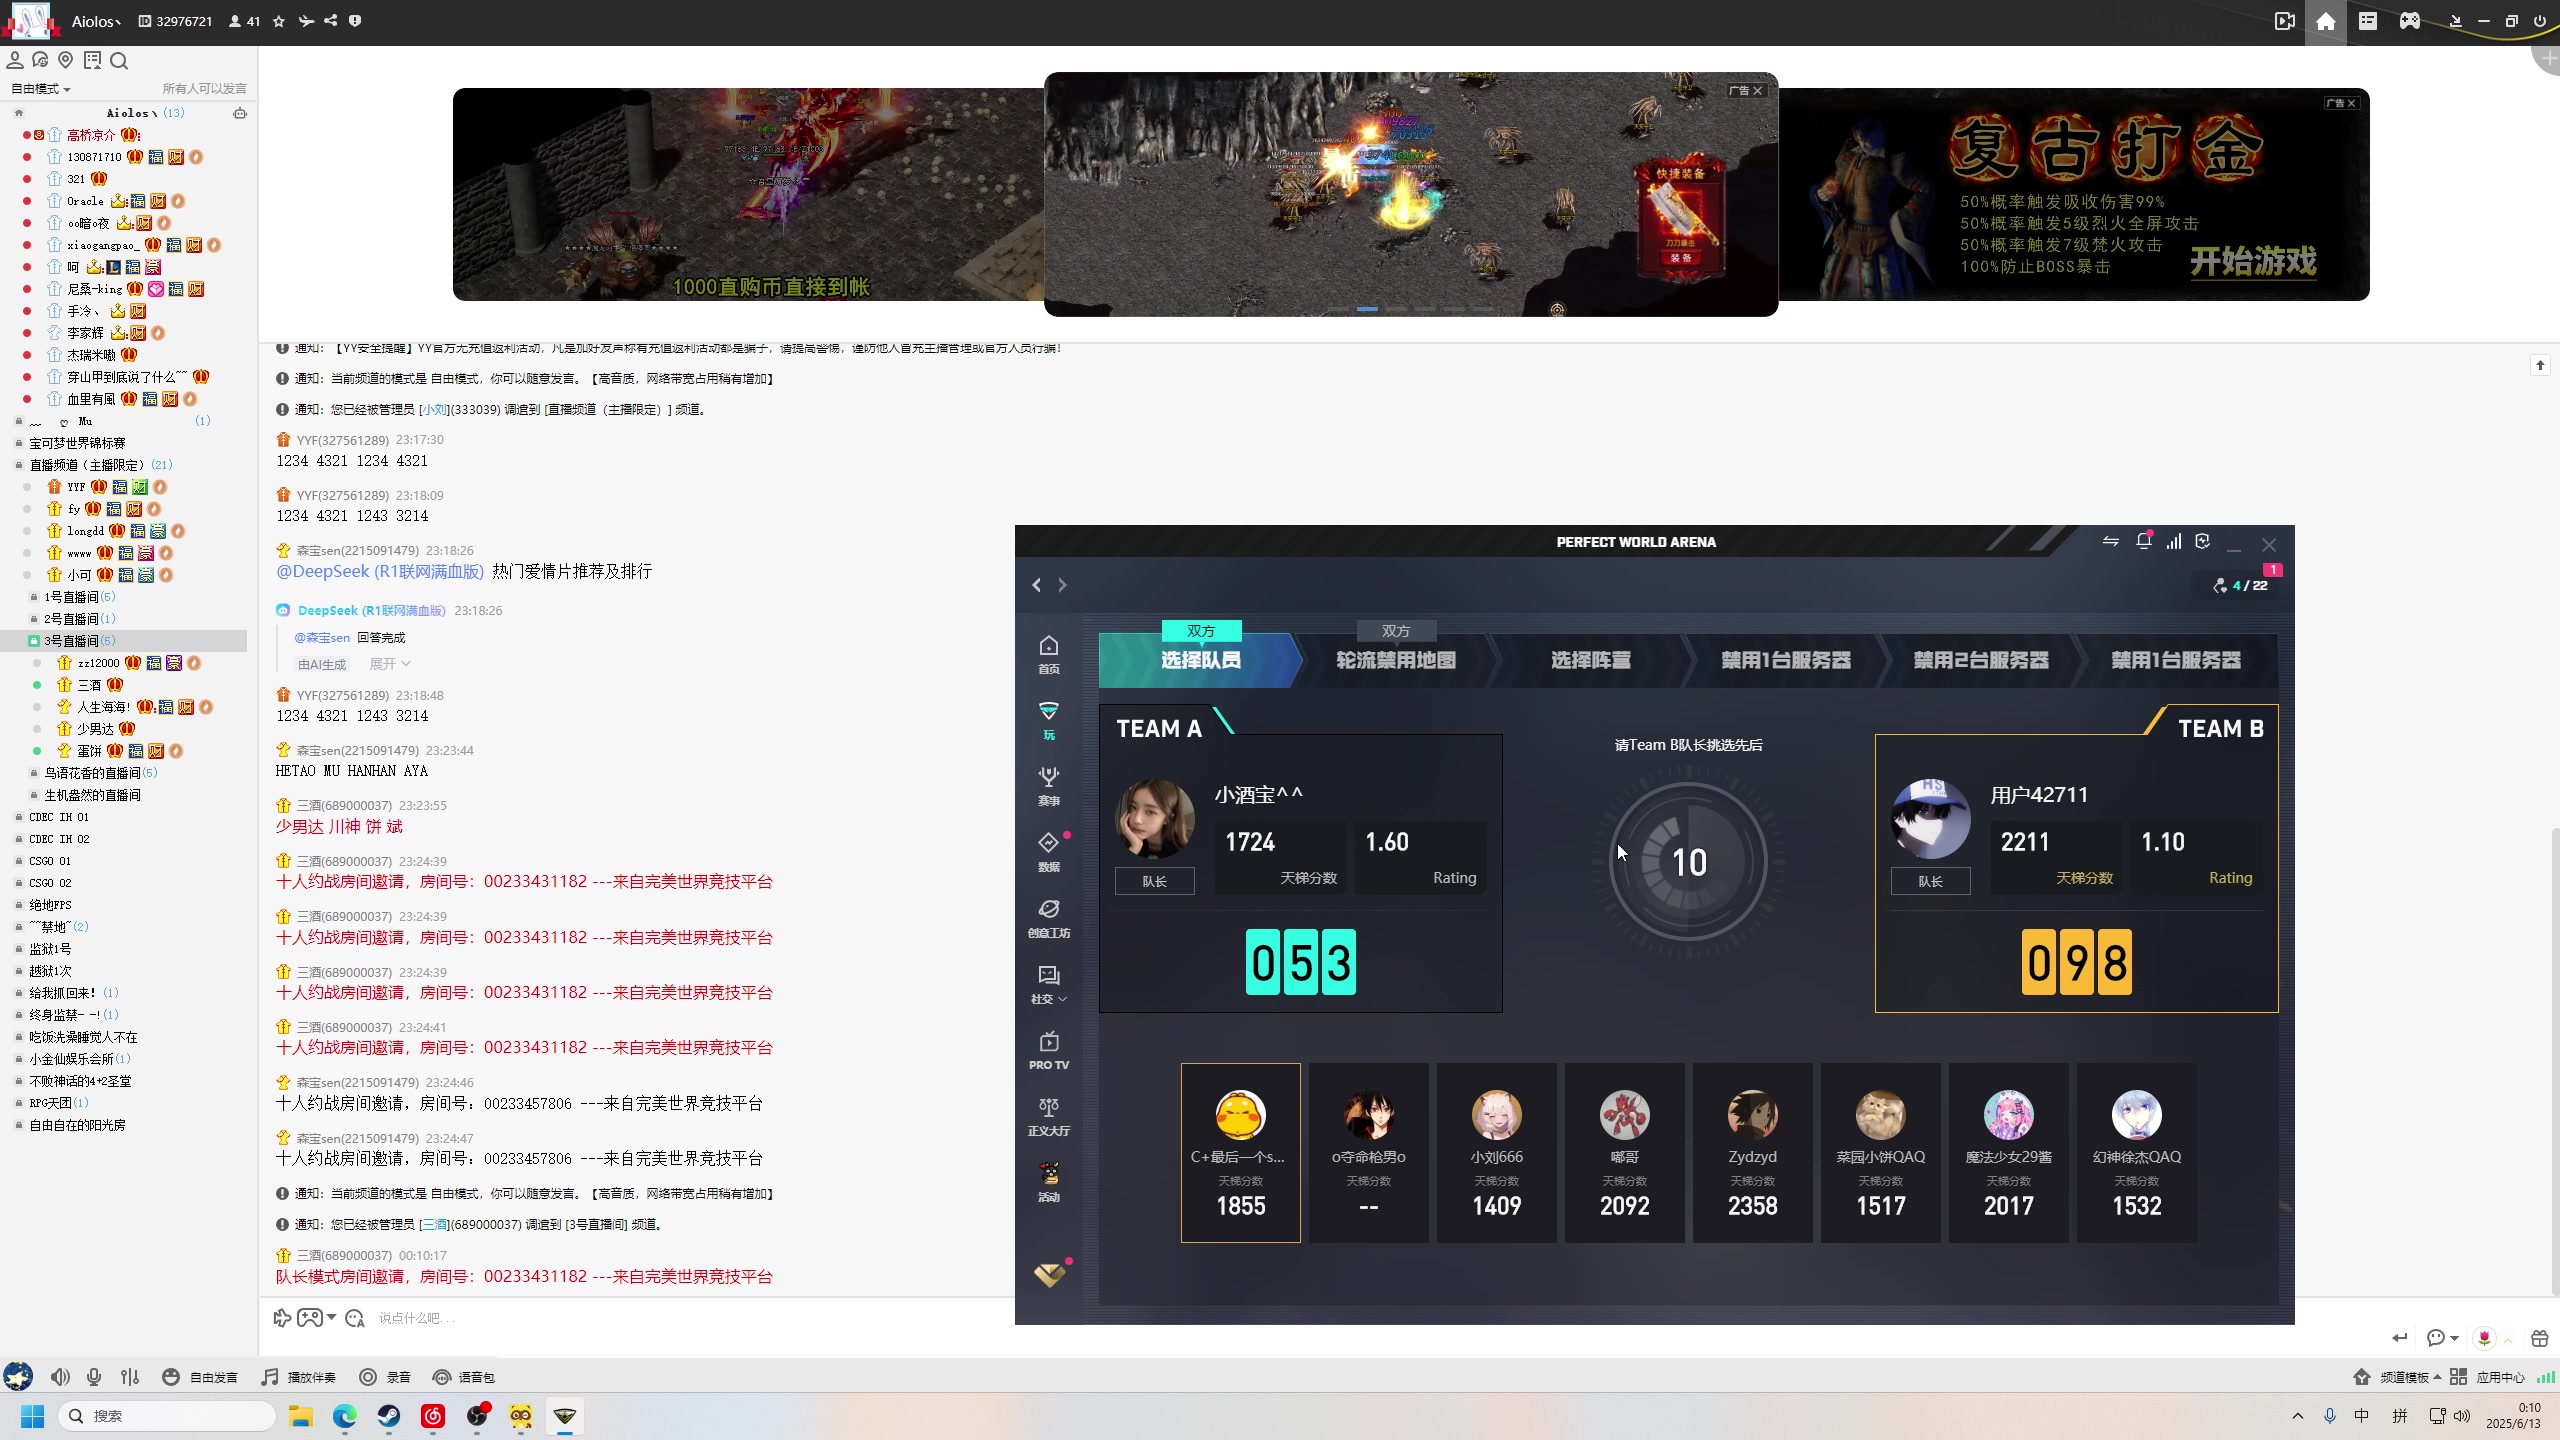Toggle the microphone in YY bottom bar
Image resolution: width=2560 pixels, height=1440 pixels.
tap(94, 1377)
